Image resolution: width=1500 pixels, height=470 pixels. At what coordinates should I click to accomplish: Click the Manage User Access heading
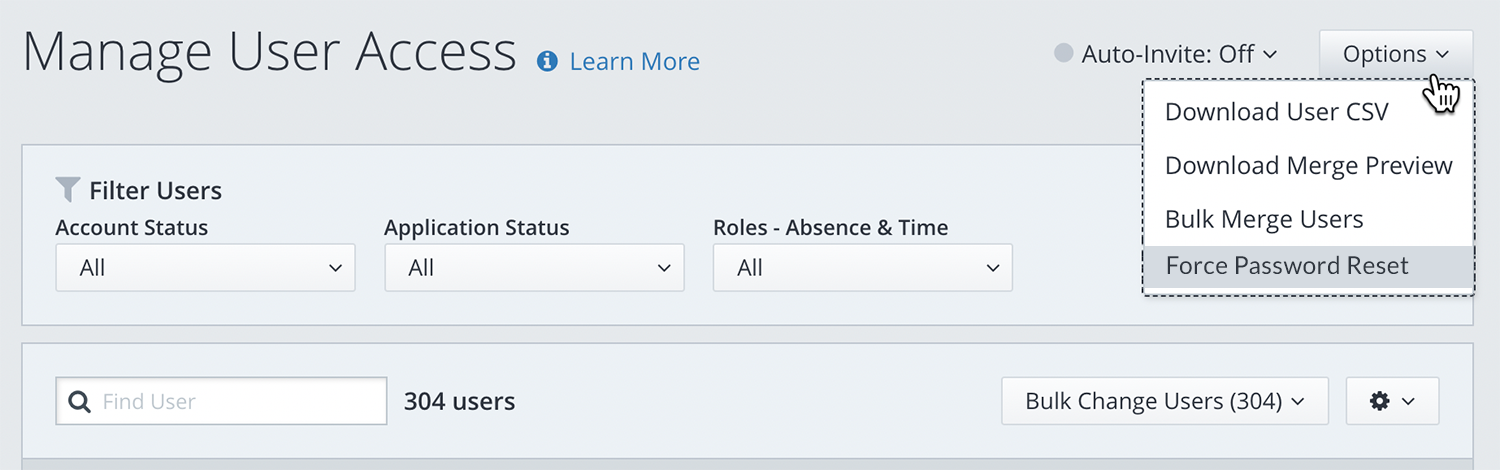click(269, 54)
